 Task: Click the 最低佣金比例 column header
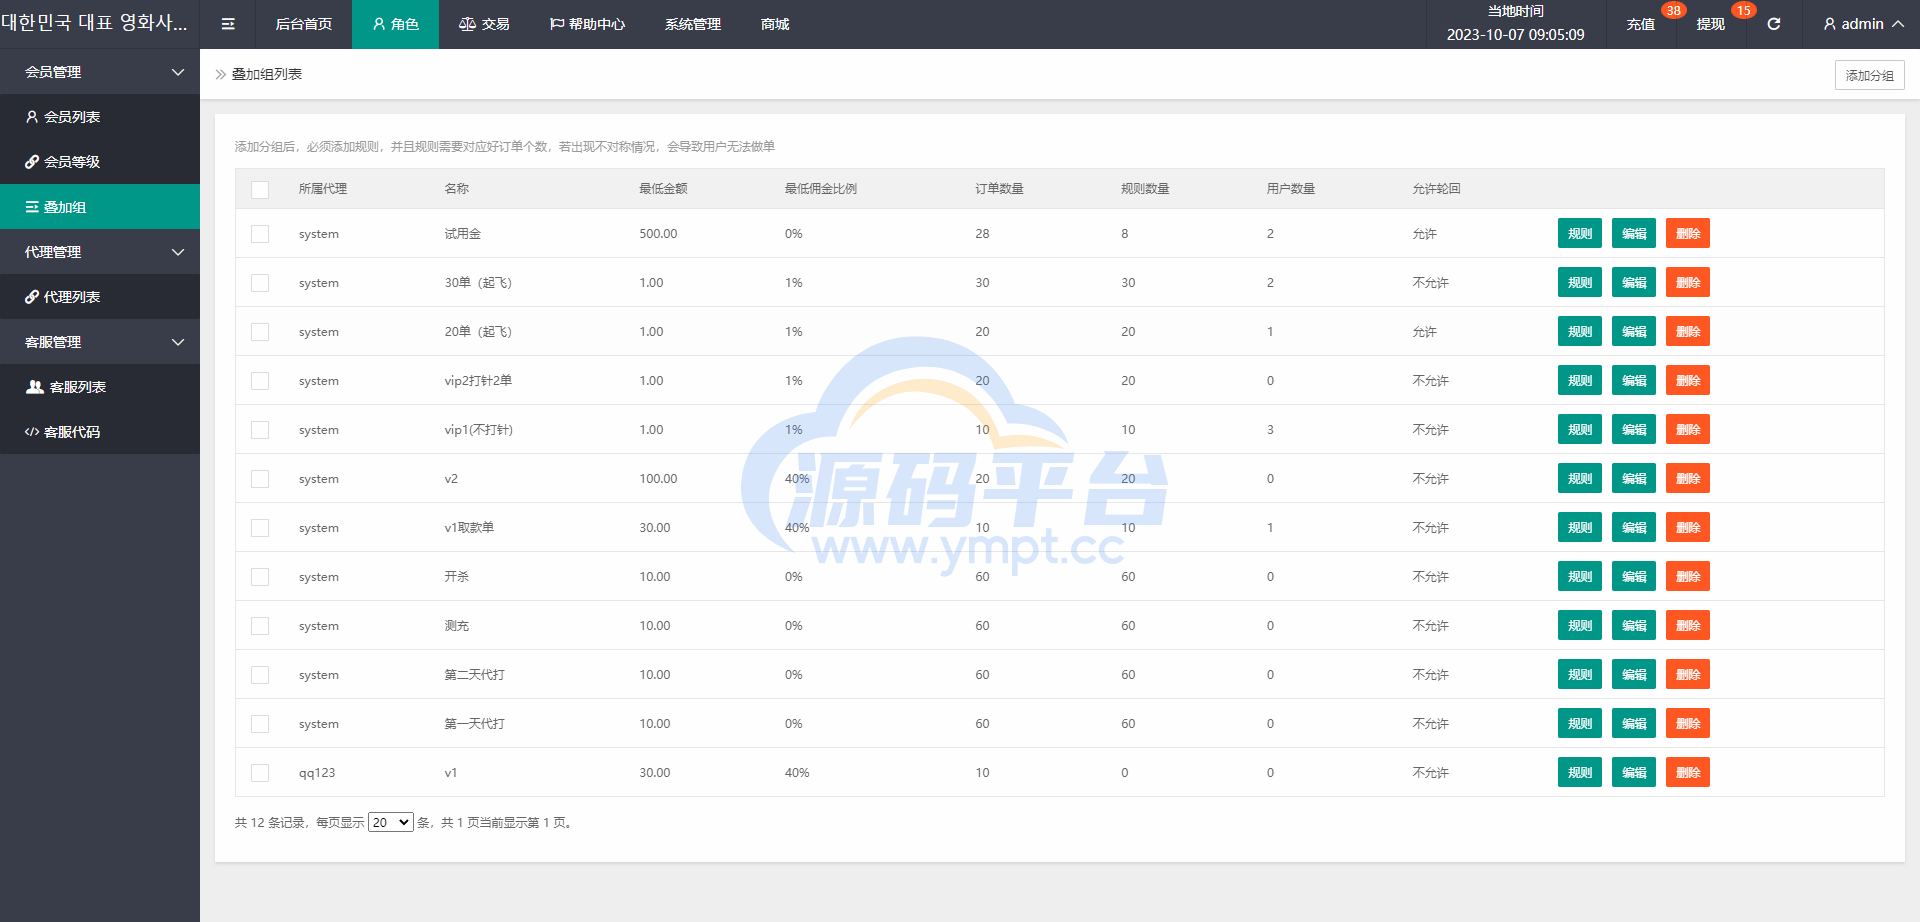[x=821, y=189]
